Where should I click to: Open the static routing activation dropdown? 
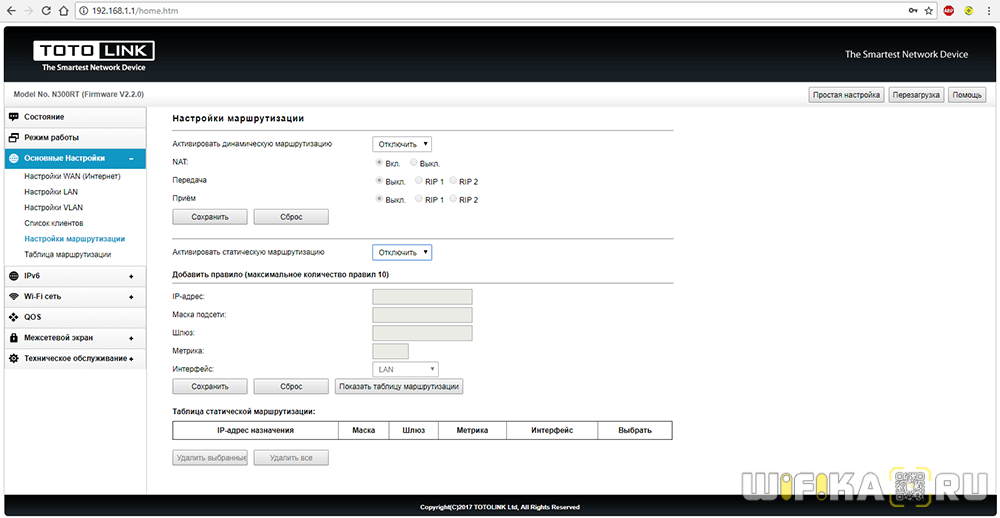pos(402,252)
